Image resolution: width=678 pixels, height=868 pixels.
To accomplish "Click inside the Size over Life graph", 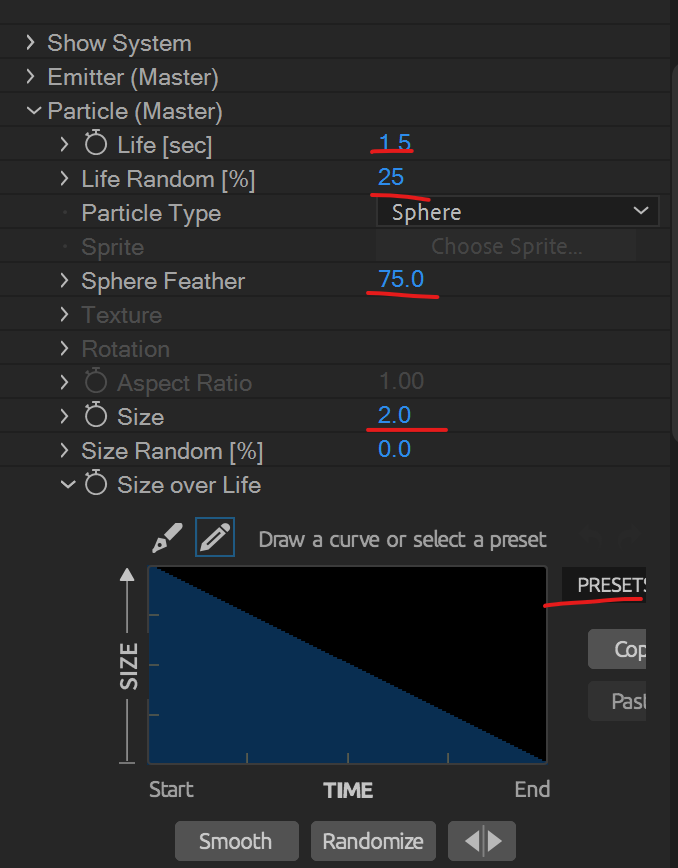I will point(347,665).
